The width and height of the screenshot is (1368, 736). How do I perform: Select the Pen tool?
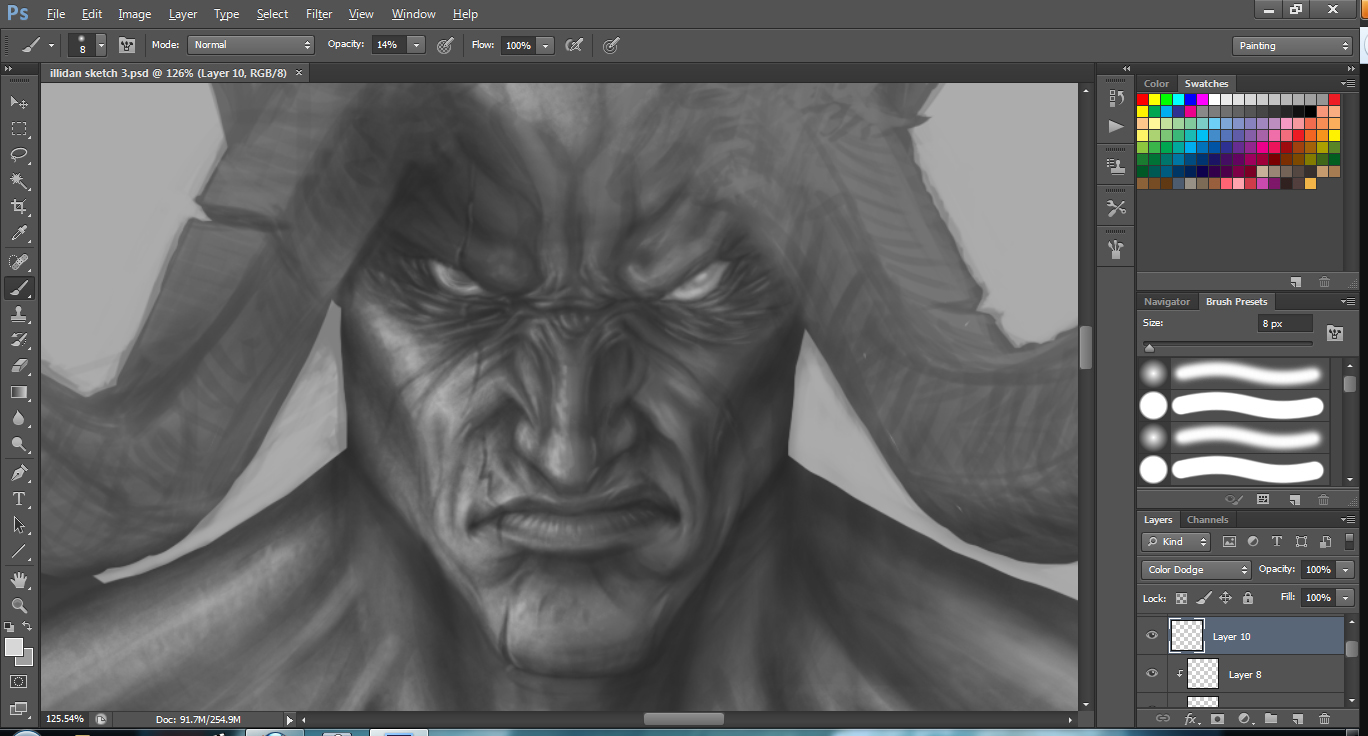click(x=19, y=472)
